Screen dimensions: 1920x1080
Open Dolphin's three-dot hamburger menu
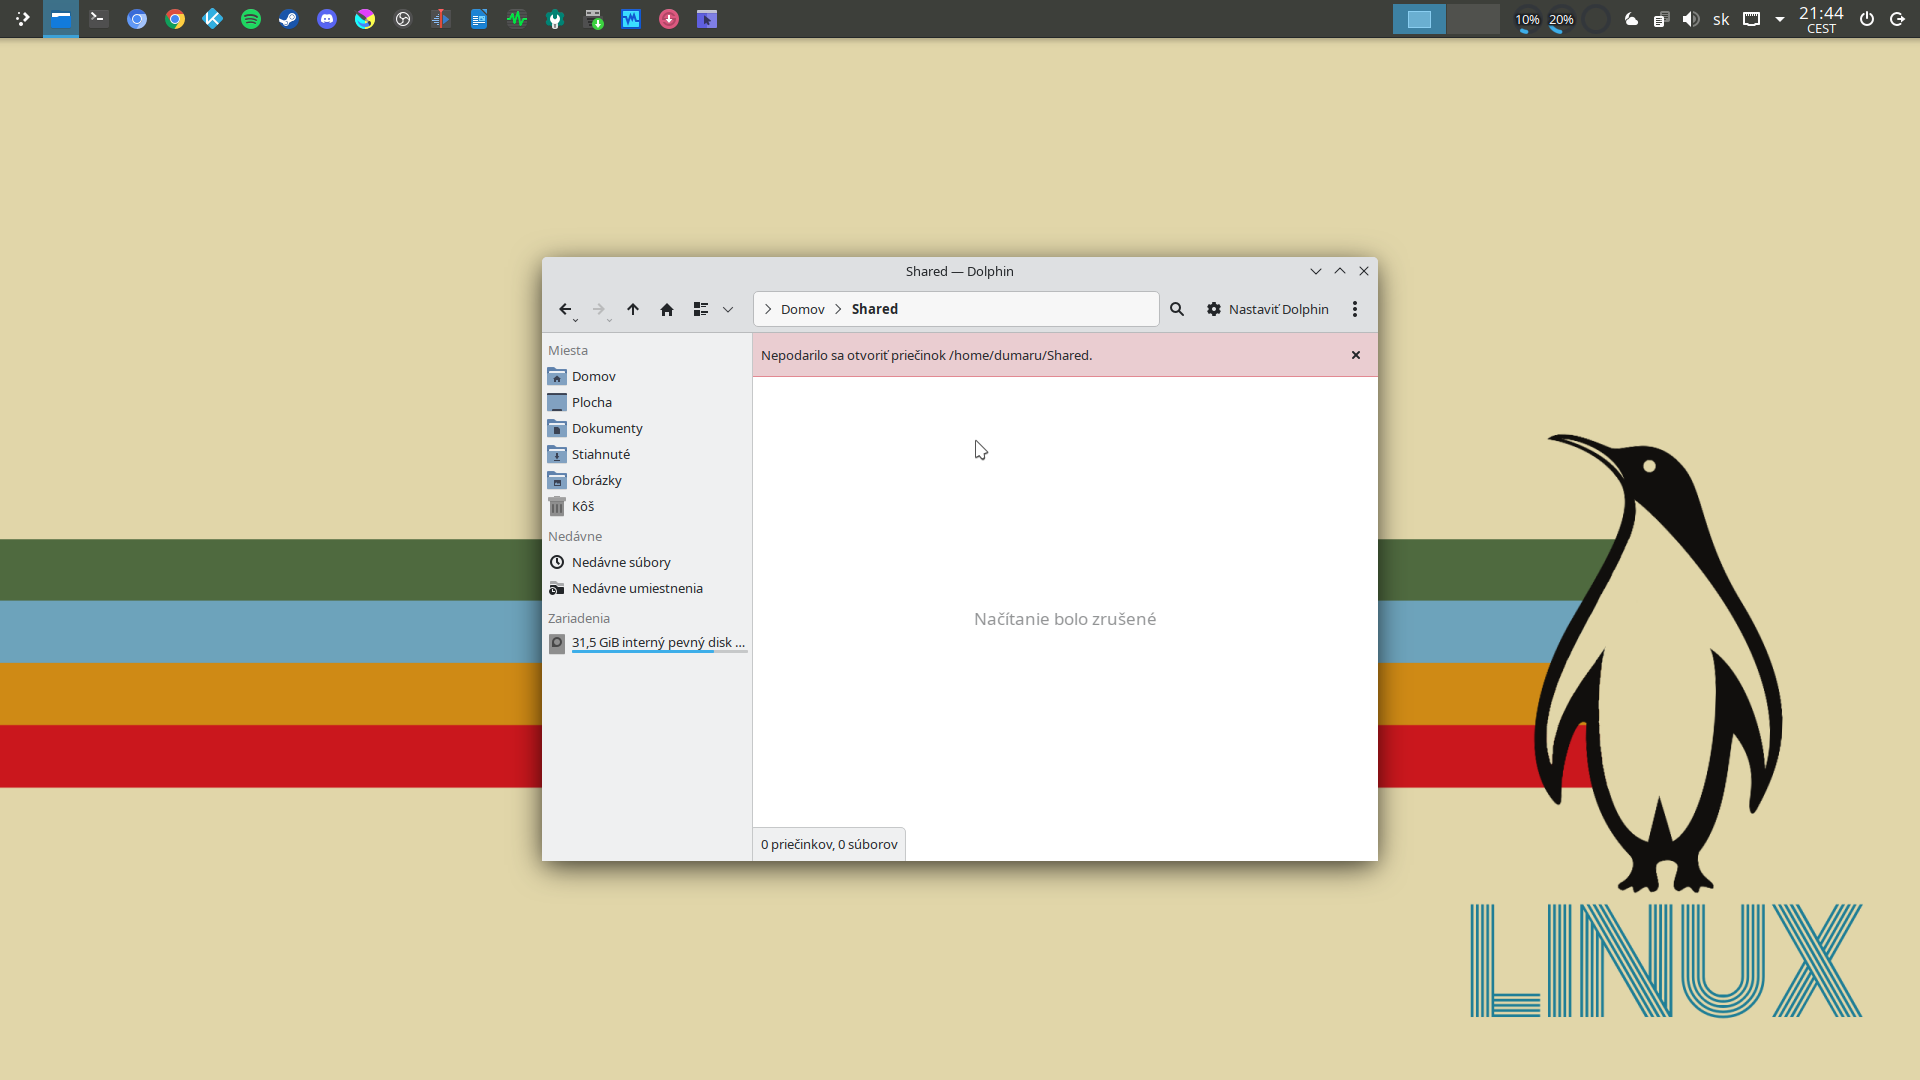coord(1355,310)
